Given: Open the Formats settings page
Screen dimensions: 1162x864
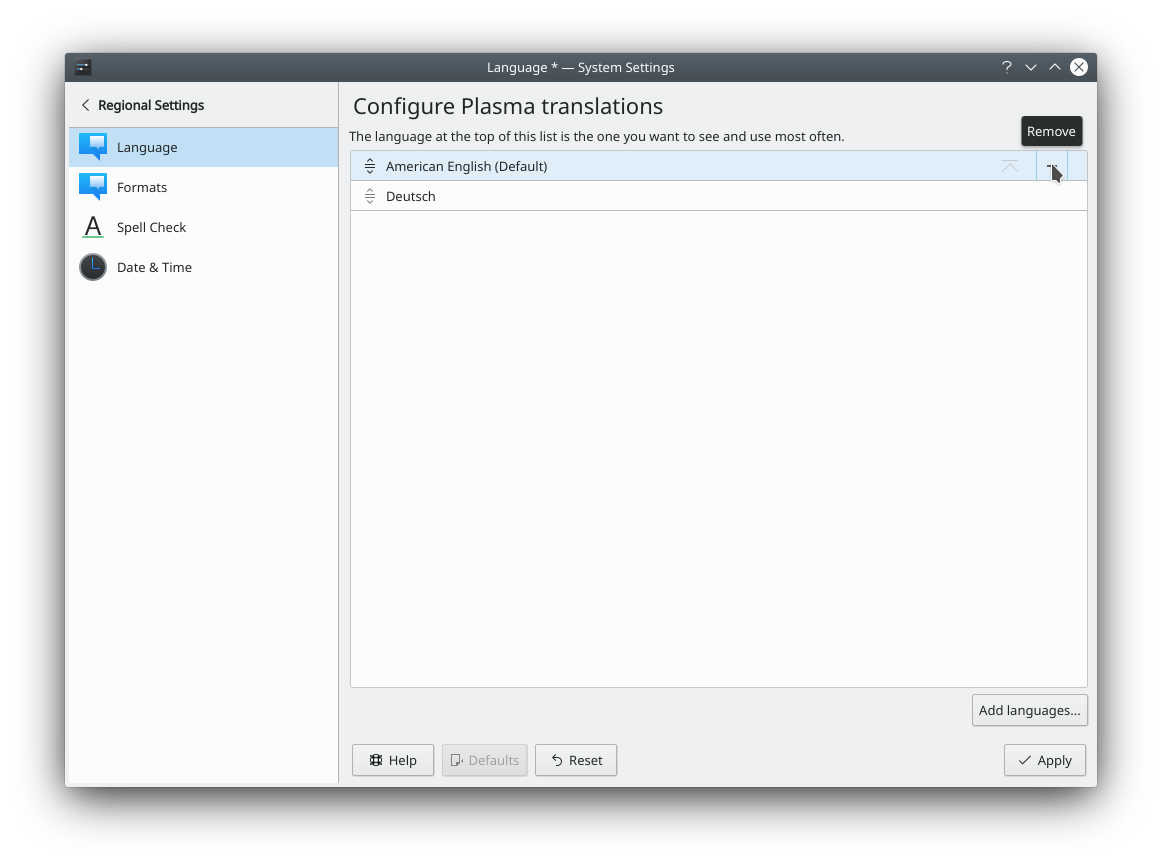Looking at the screenshot, I should (x=204, y=187).
